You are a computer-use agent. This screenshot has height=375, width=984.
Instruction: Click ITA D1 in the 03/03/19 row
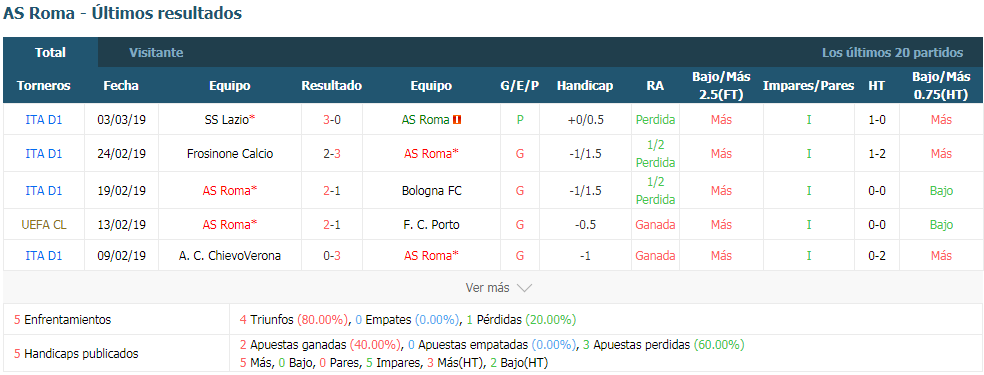[x=44, y=119]
